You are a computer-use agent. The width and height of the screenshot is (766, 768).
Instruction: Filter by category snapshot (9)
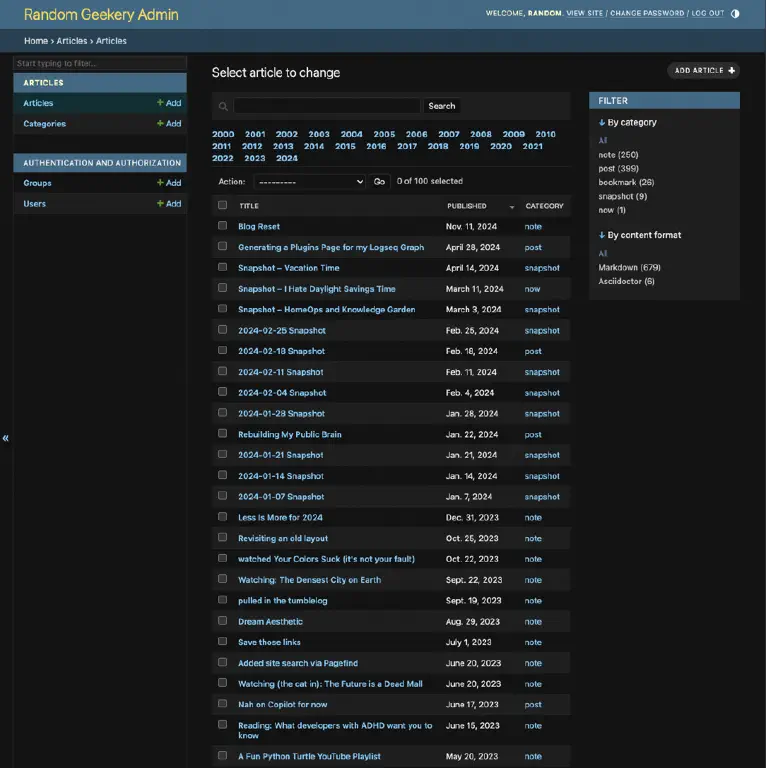(622, 196)
